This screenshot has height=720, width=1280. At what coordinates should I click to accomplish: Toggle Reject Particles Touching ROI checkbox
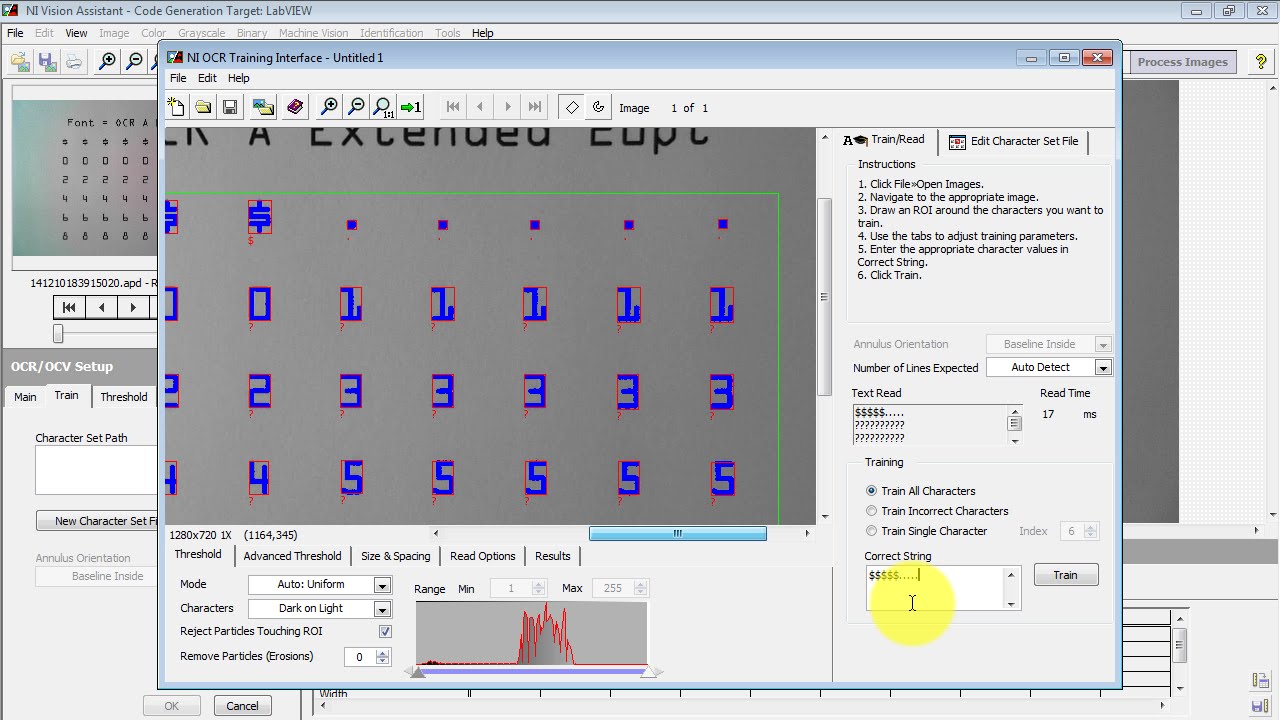385,631
